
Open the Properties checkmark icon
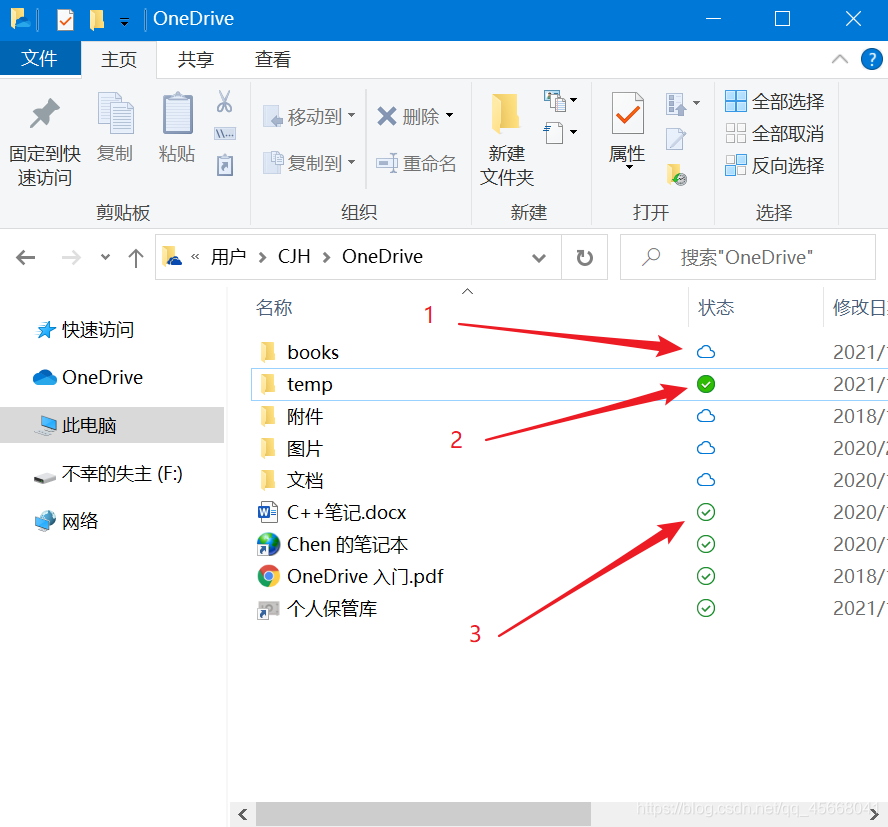(x=627, y=113)
